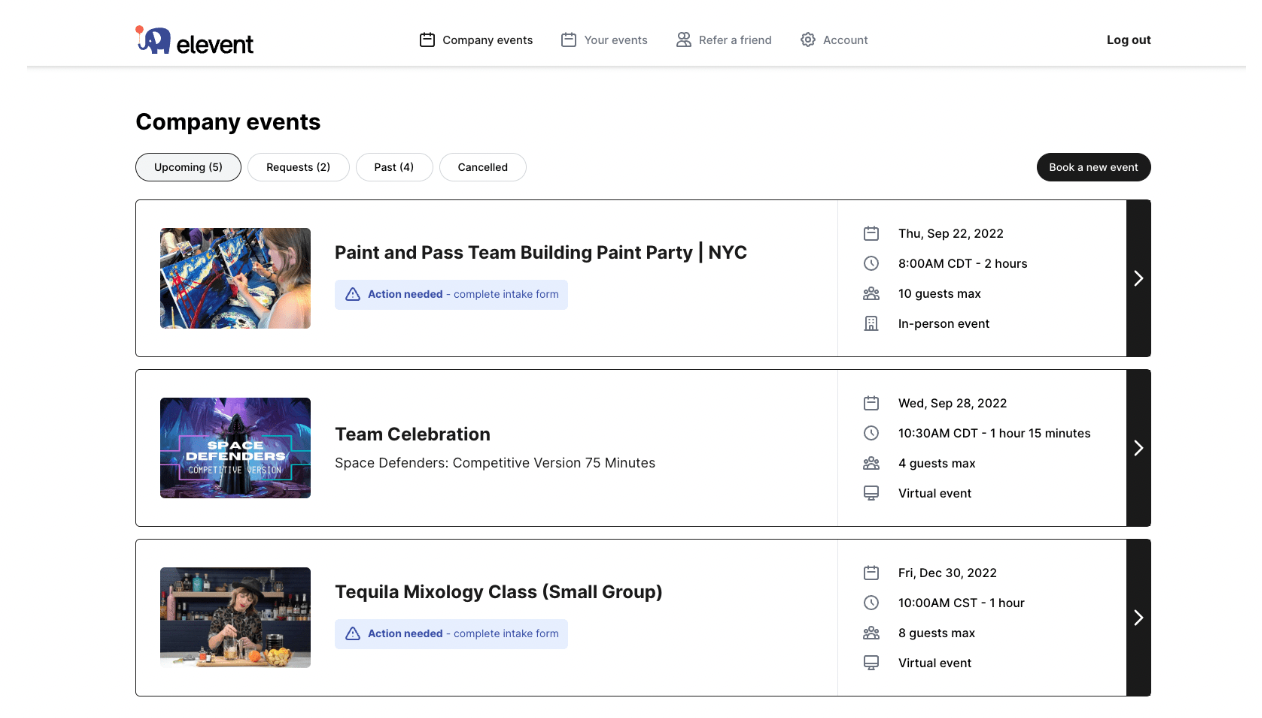Click the Company events calendar icon
Viewport: 1262px width, 718px height.
427,40
